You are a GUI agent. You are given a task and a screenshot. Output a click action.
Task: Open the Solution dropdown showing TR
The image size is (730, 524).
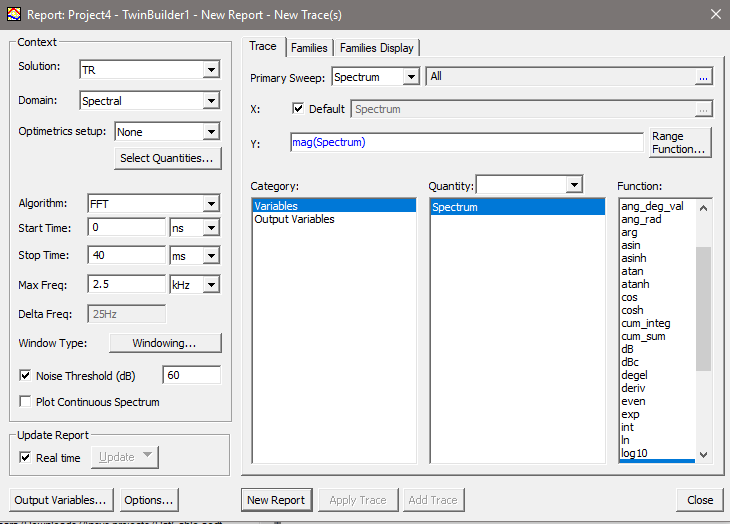[210, 70]
